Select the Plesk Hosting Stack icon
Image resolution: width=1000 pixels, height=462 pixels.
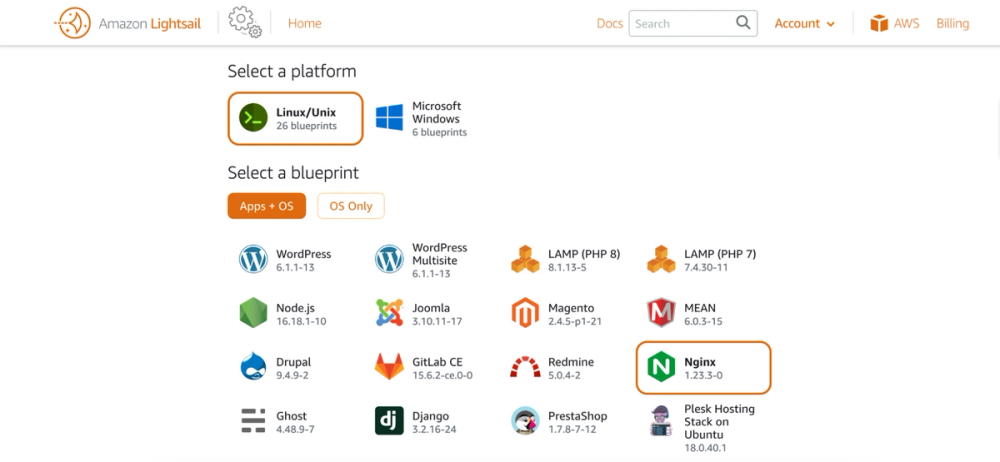pyautogui.click(x=661, y=421)
